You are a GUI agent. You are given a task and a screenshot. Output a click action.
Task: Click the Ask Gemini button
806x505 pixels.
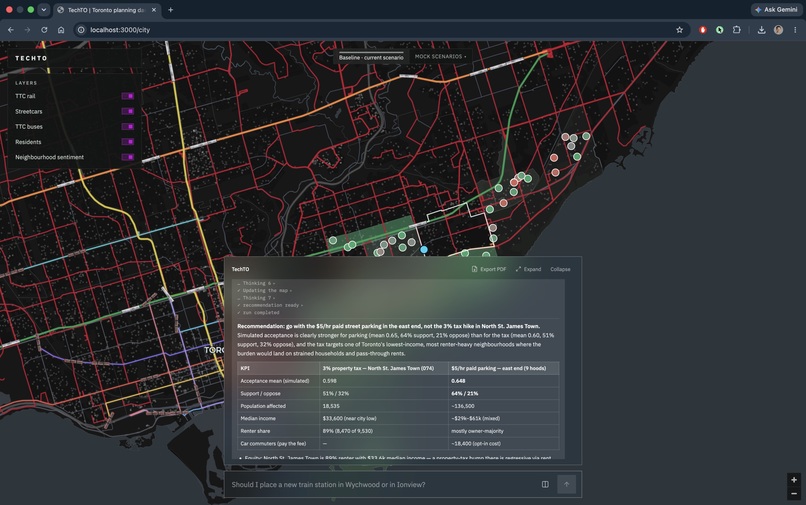[776, 9]
